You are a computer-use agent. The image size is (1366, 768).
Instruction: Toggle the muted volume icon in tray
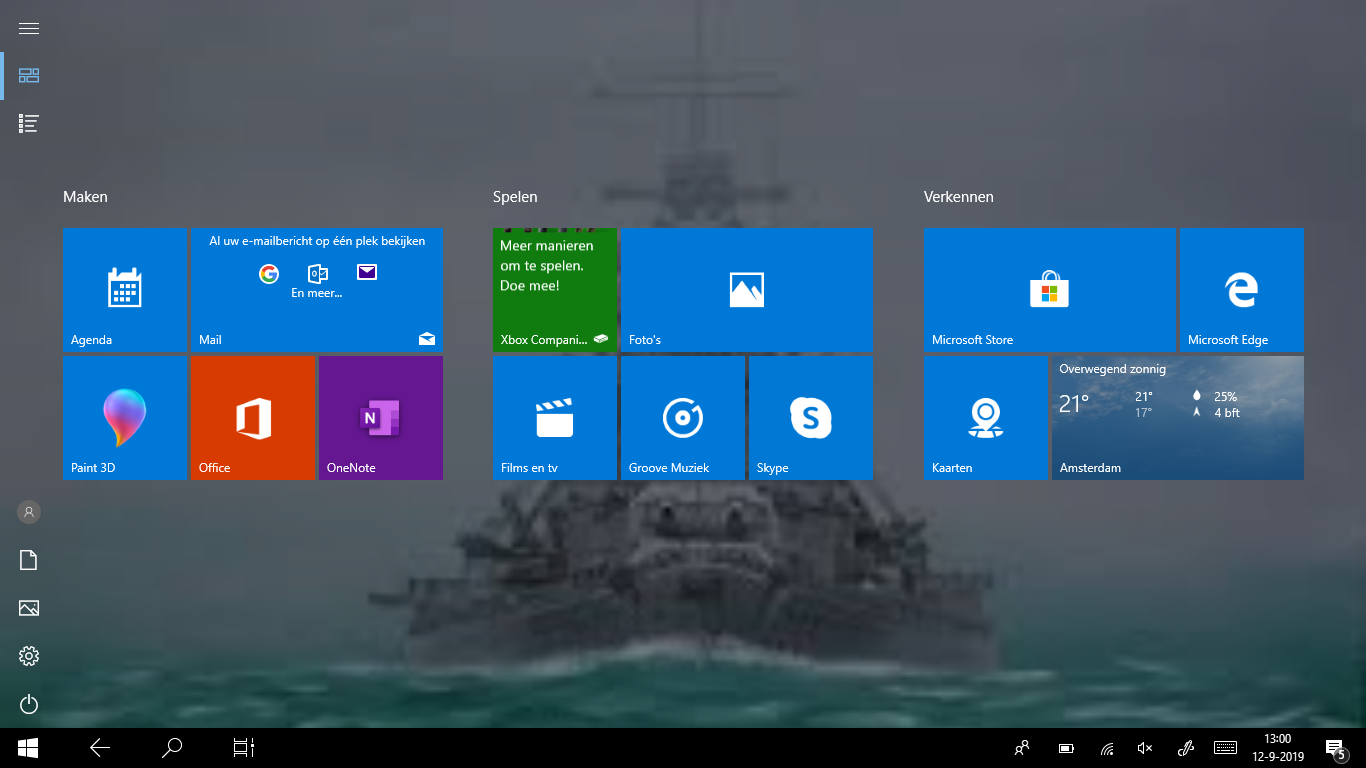[x=1145, y=748]
